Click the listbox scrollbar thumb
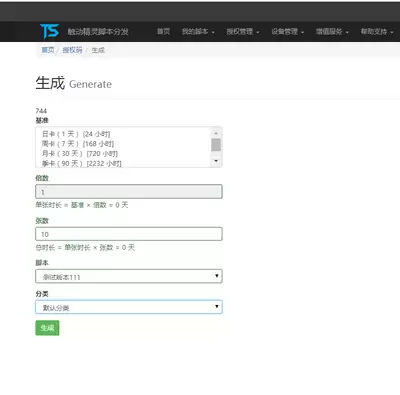Screen dimensions: 400x395 pyautogui.click(x=216, y=145)
